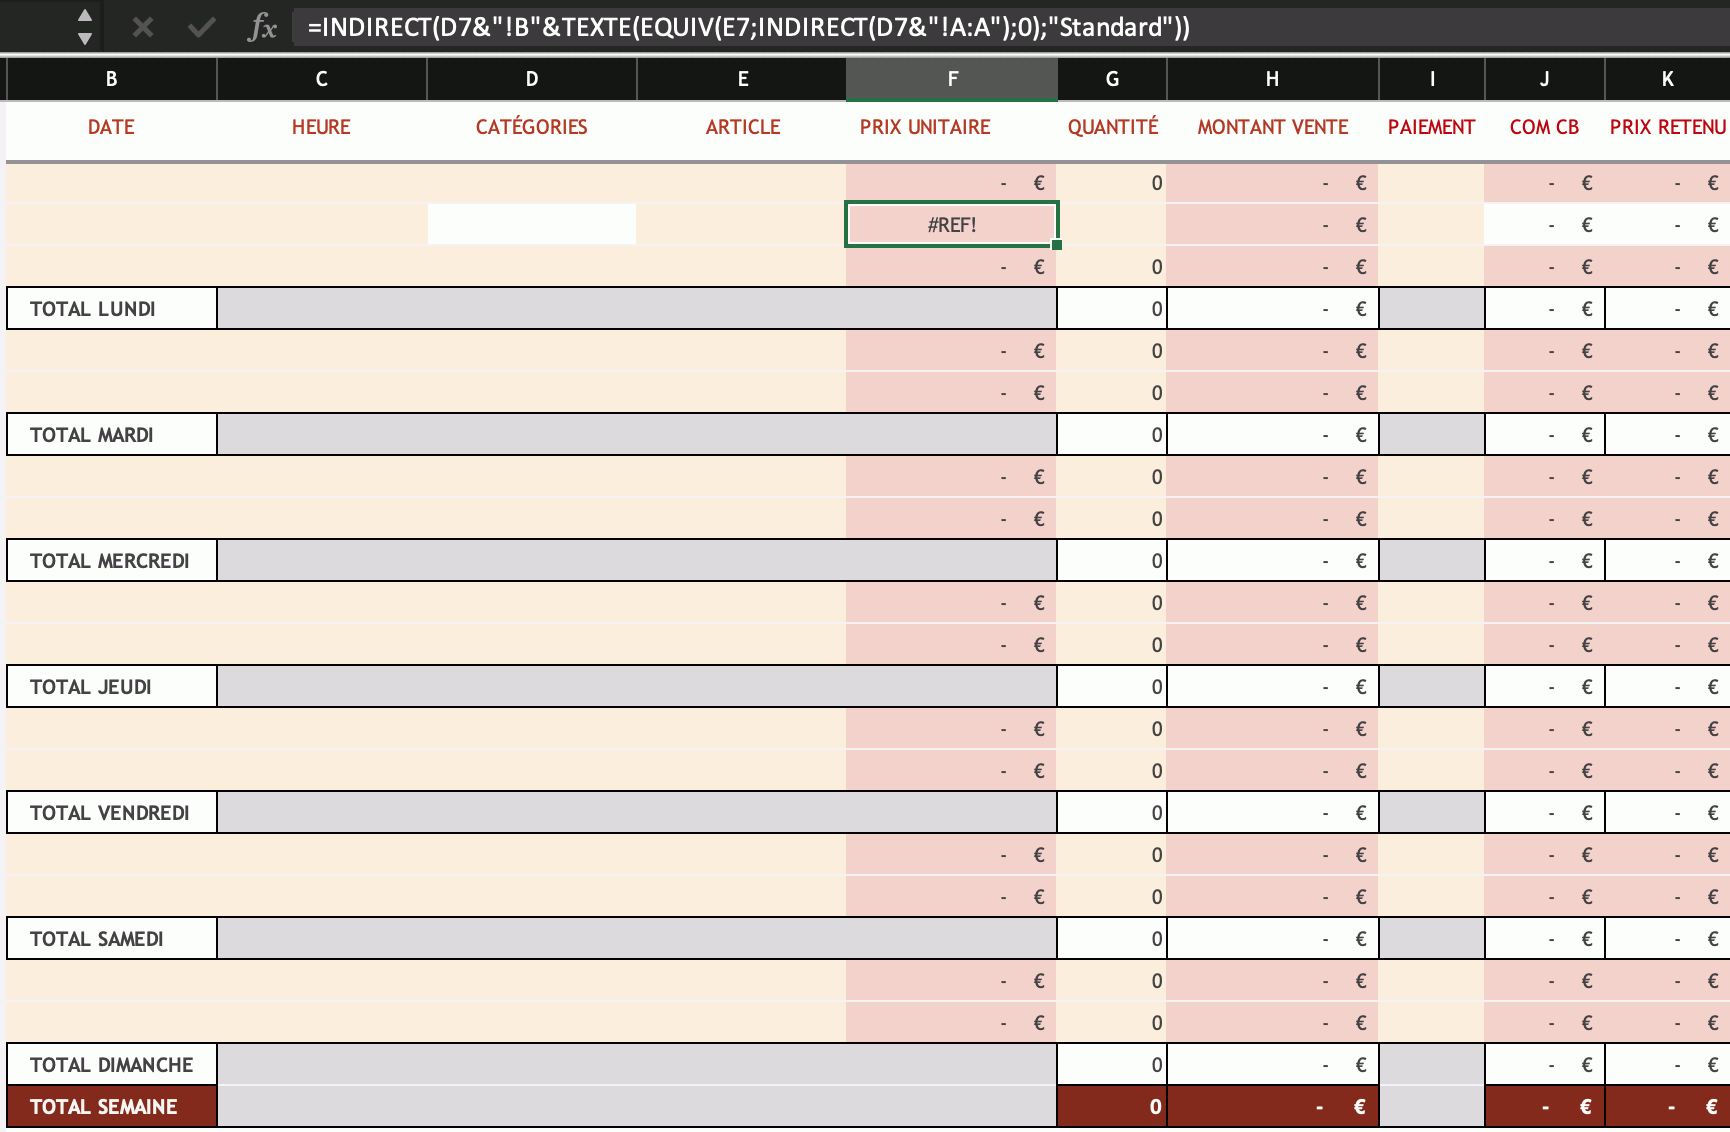Select the cell showing the #REF! error
1730x1132 pixels.
coord(951,224)
